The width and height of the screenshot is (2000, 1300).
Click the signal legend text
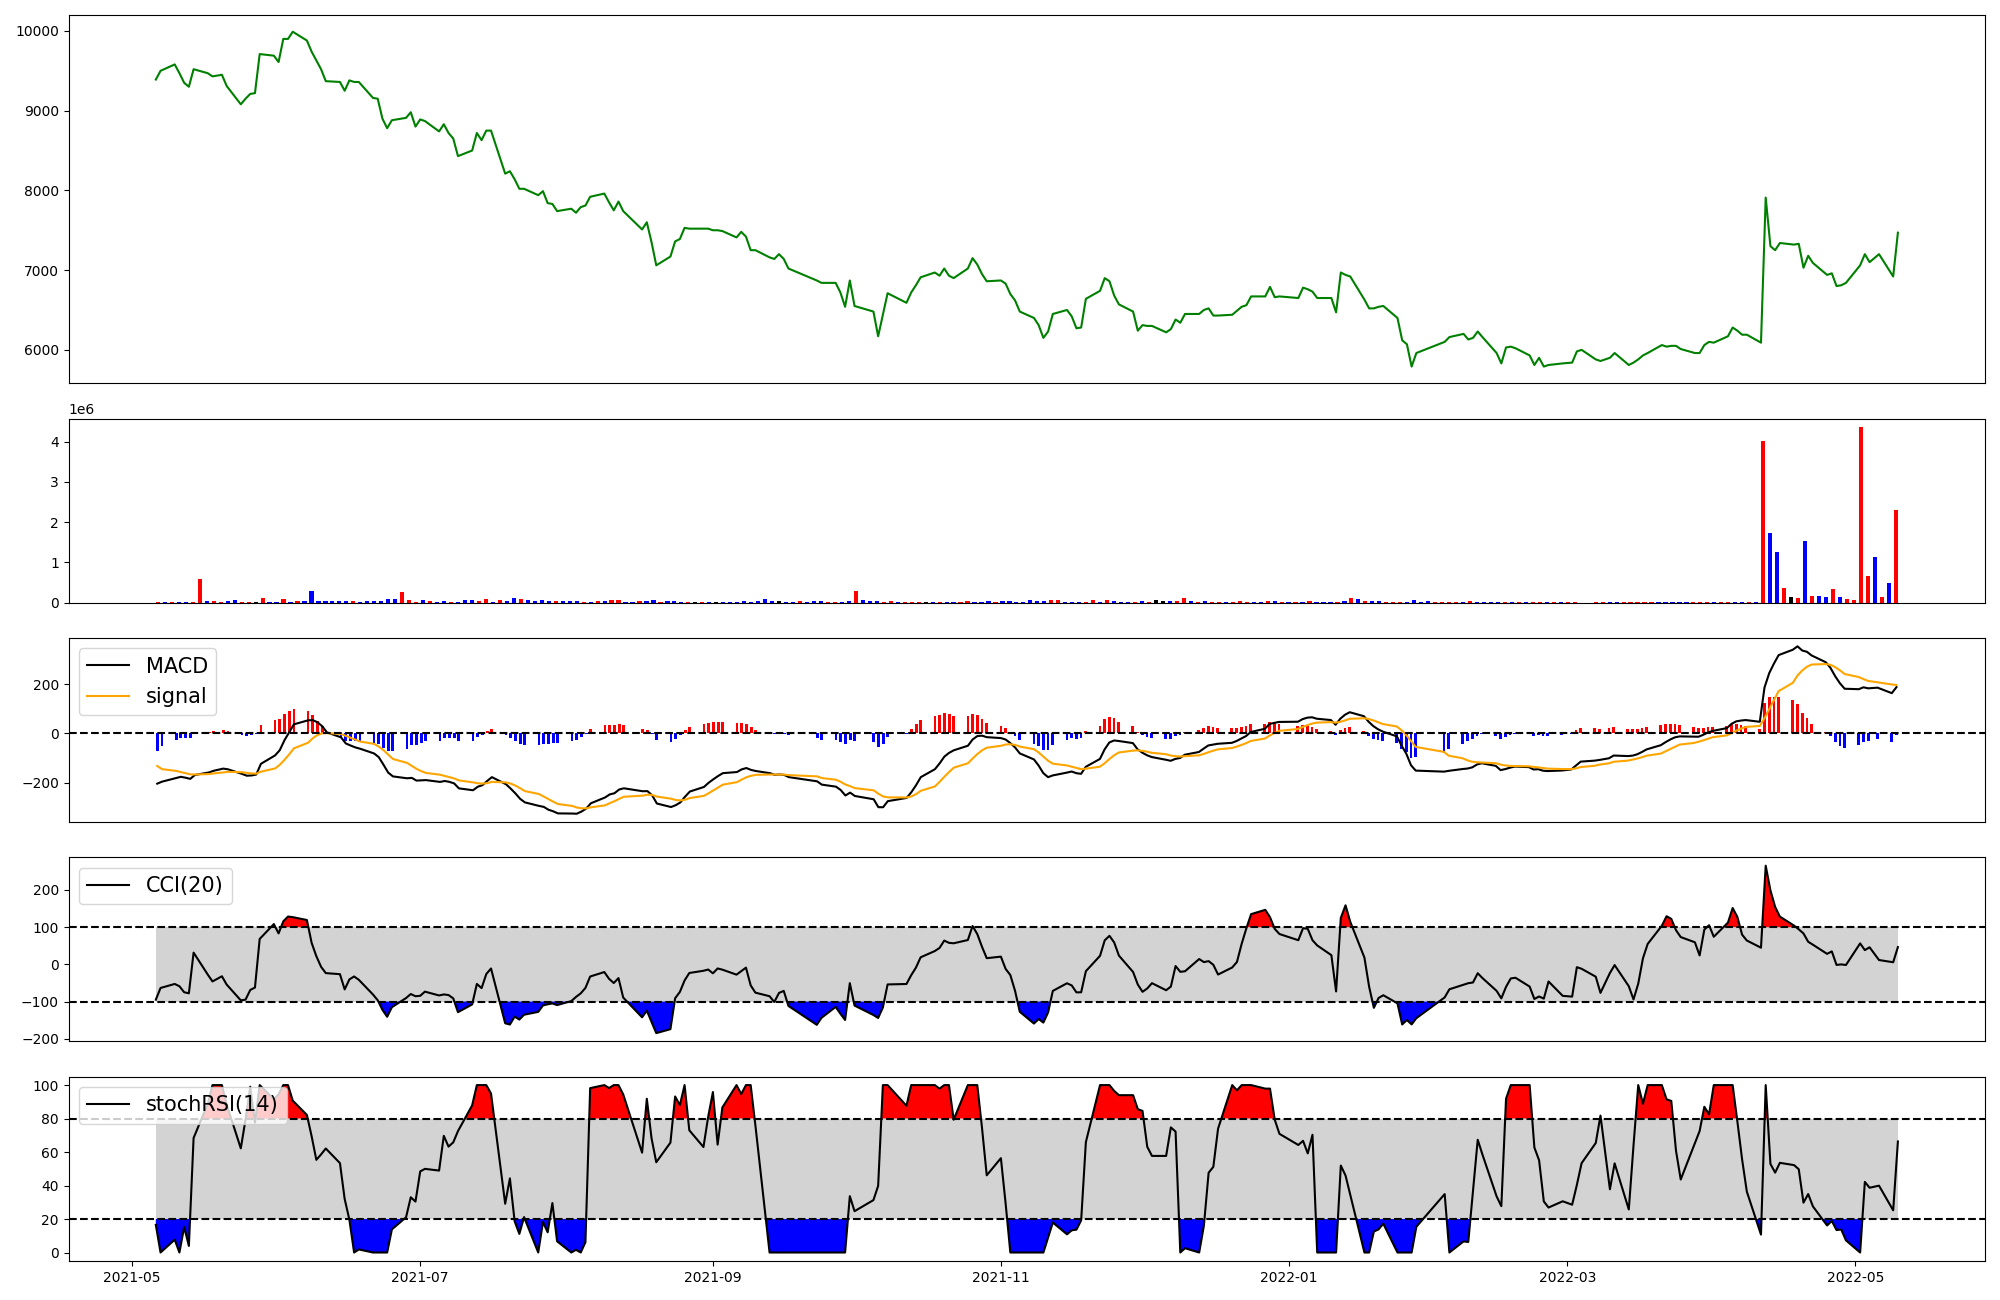tap(176, 696)
